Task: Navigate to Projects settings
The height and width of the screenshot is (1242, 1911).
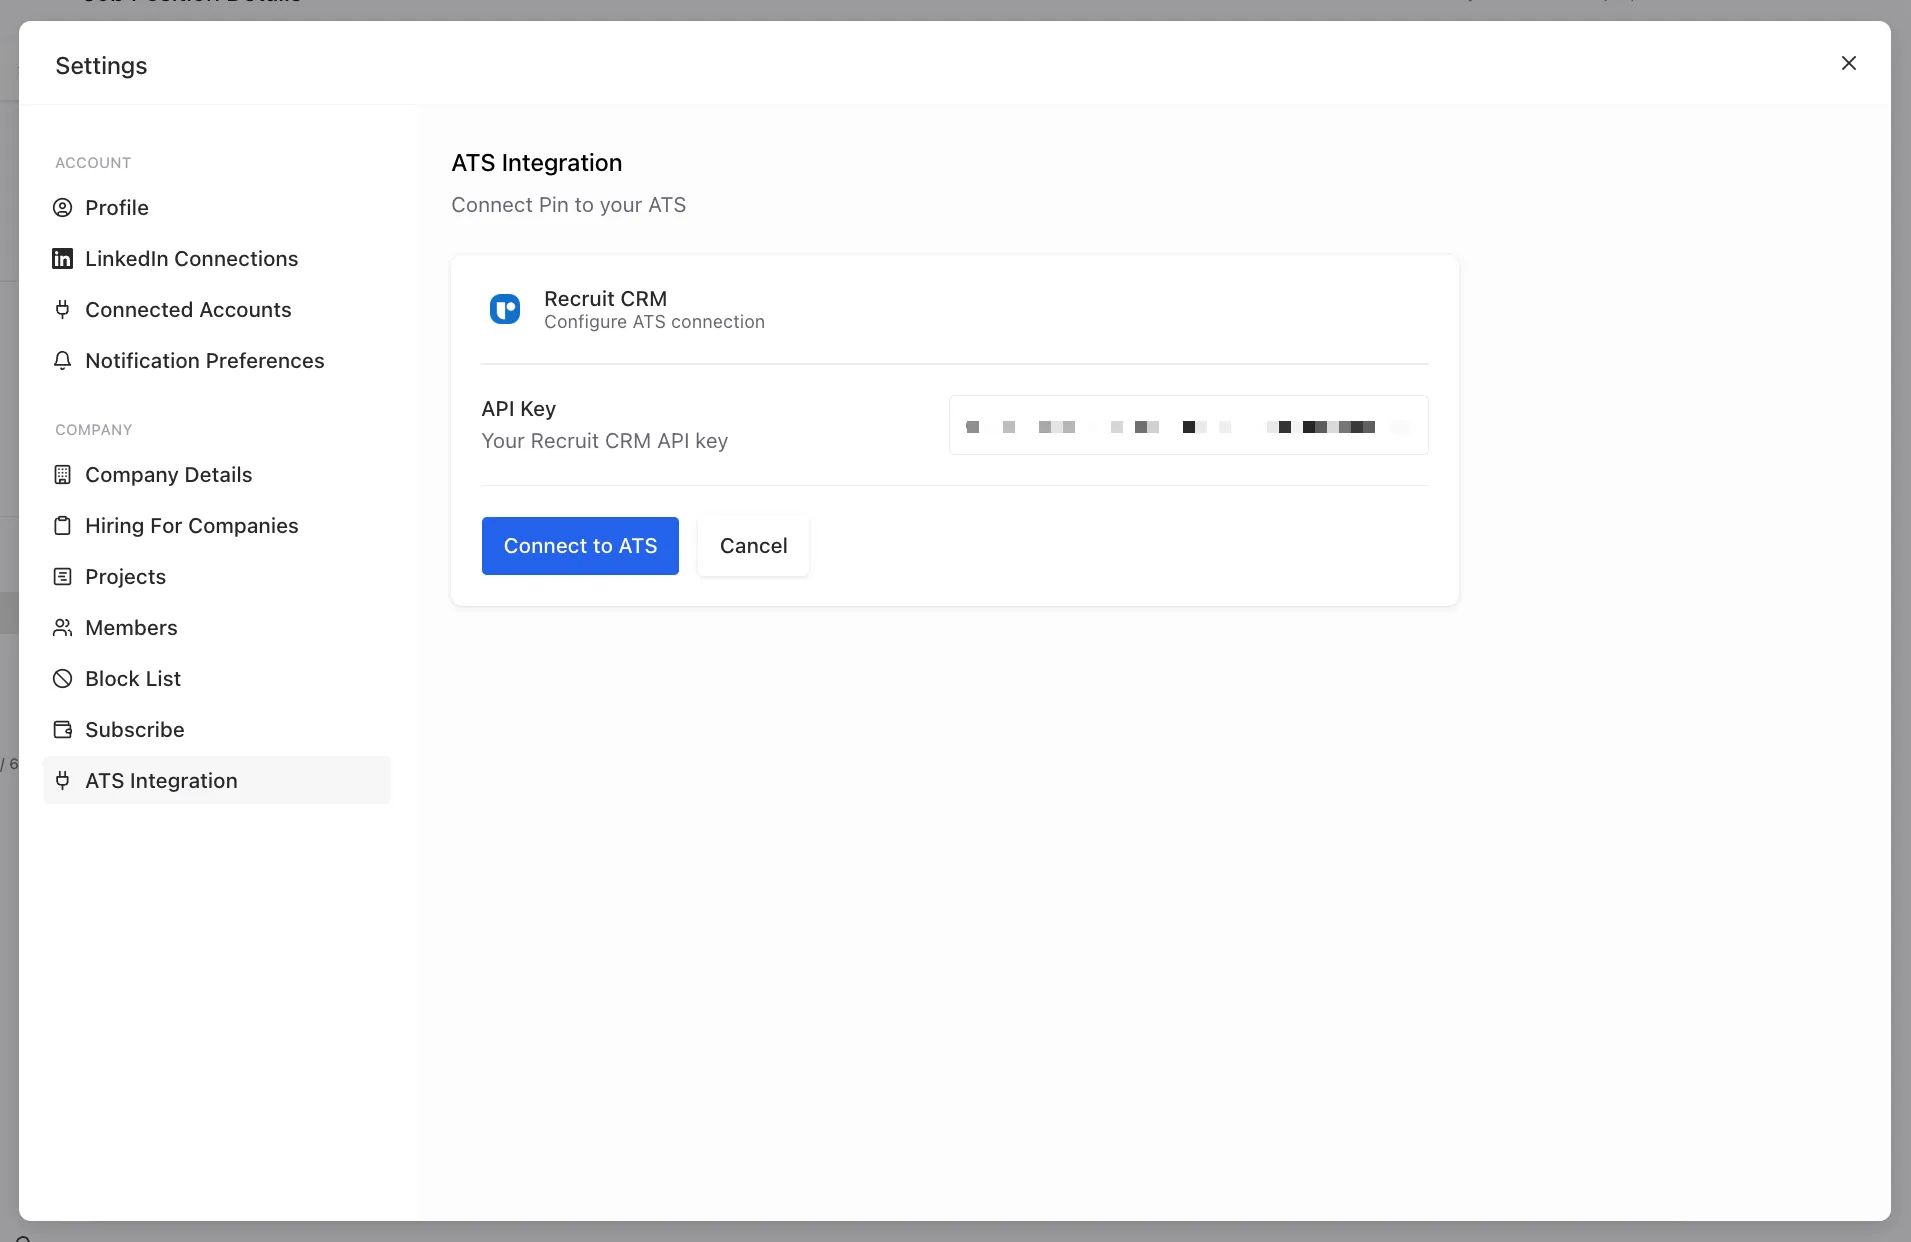Action: coord(217,576)
